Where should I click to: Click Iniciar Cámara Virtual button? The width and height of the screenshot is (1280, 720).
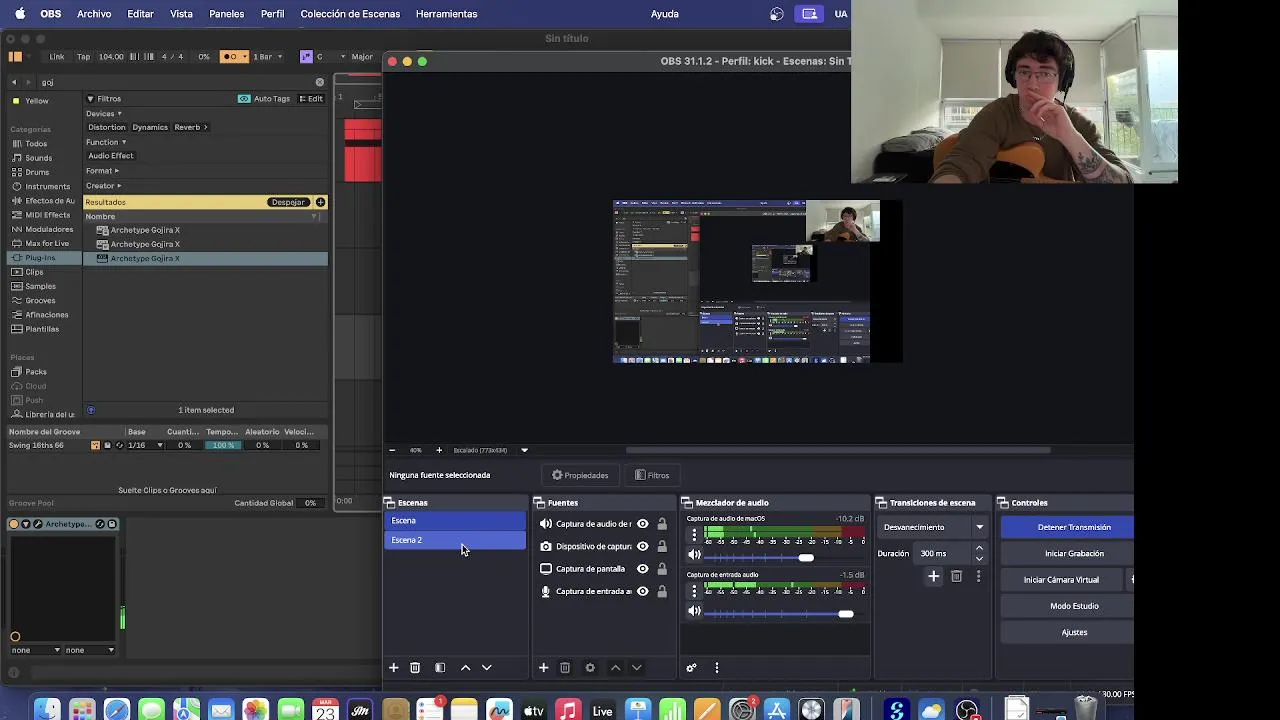(x=1061, y=579)
